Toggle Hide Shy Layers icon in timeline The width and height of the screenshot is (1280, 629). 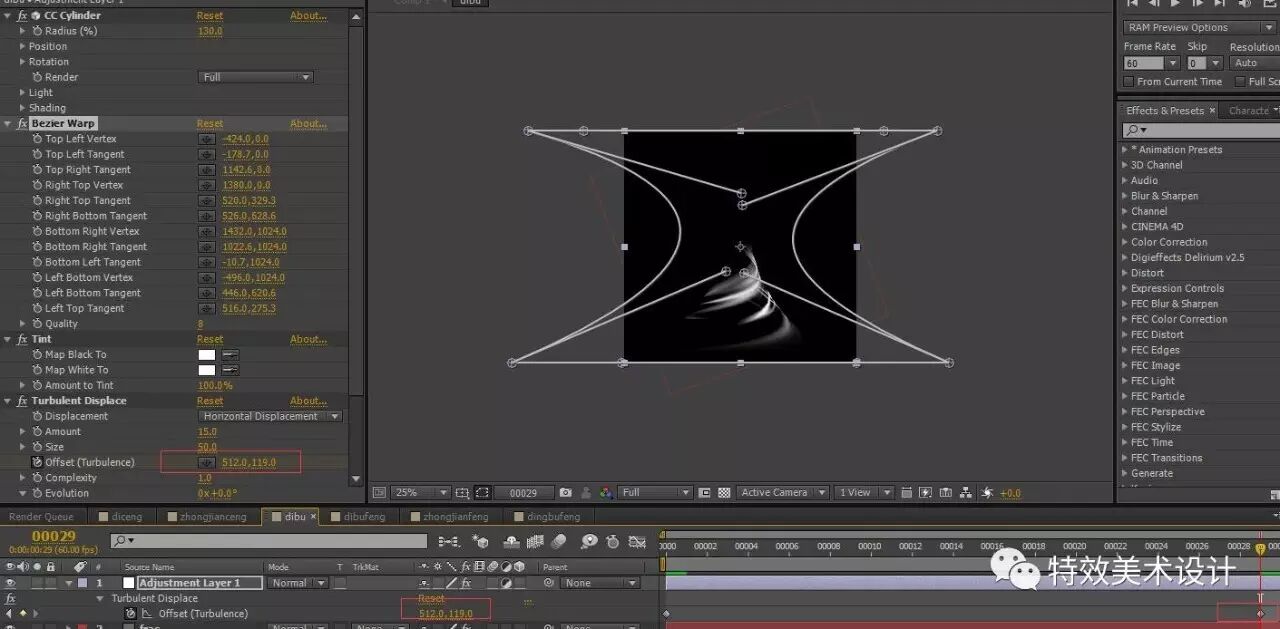tap(512, 542)
